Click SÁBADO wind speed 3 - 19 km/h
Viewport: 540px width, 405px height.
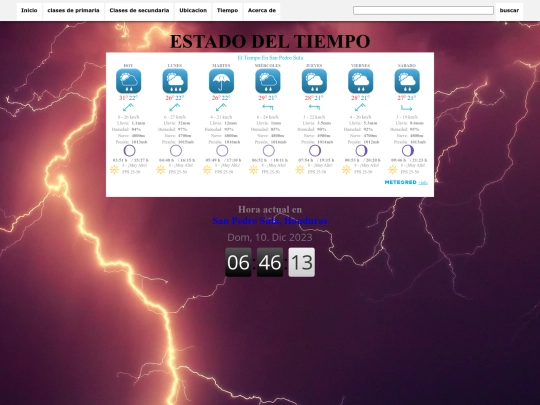point(407,117)
